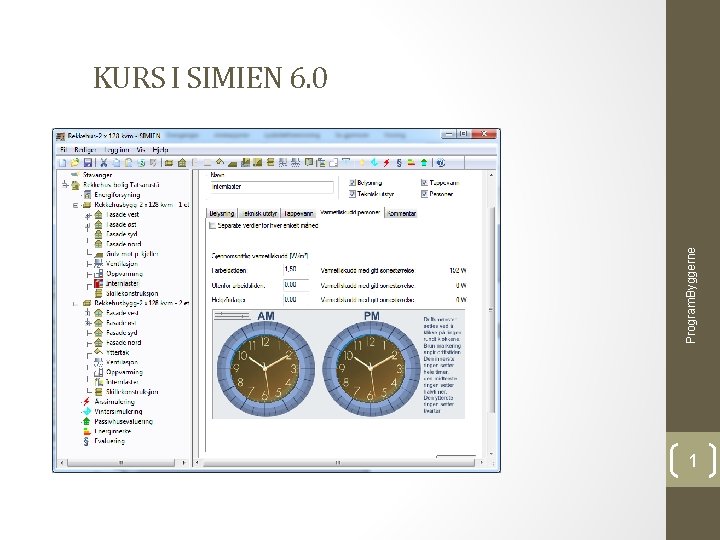Open a file with the folder toolbar icon
This screenshot has width=720, height=540.
pos(75,163)
